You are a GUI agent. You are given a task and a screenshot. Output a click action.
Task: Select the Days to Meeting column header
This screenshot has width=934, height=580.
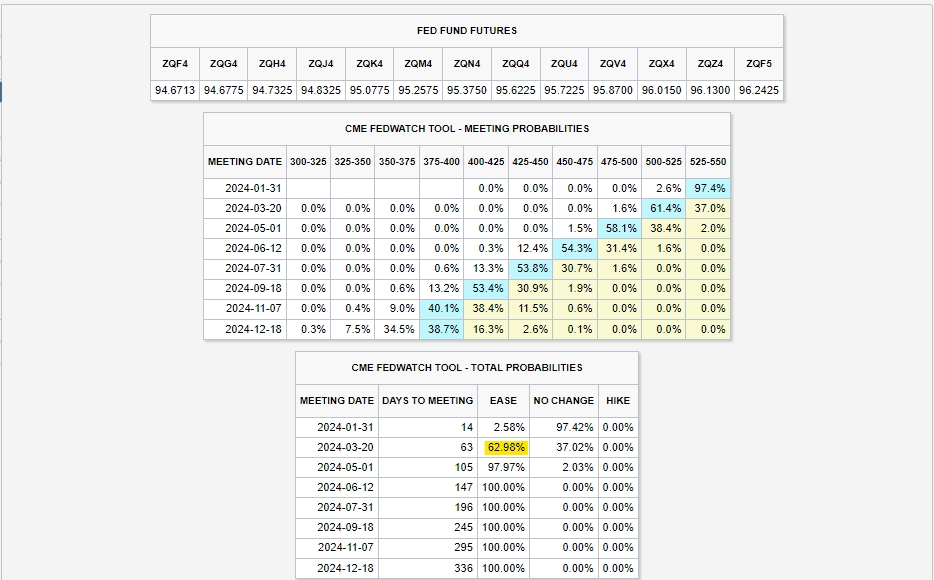[428, 401]
